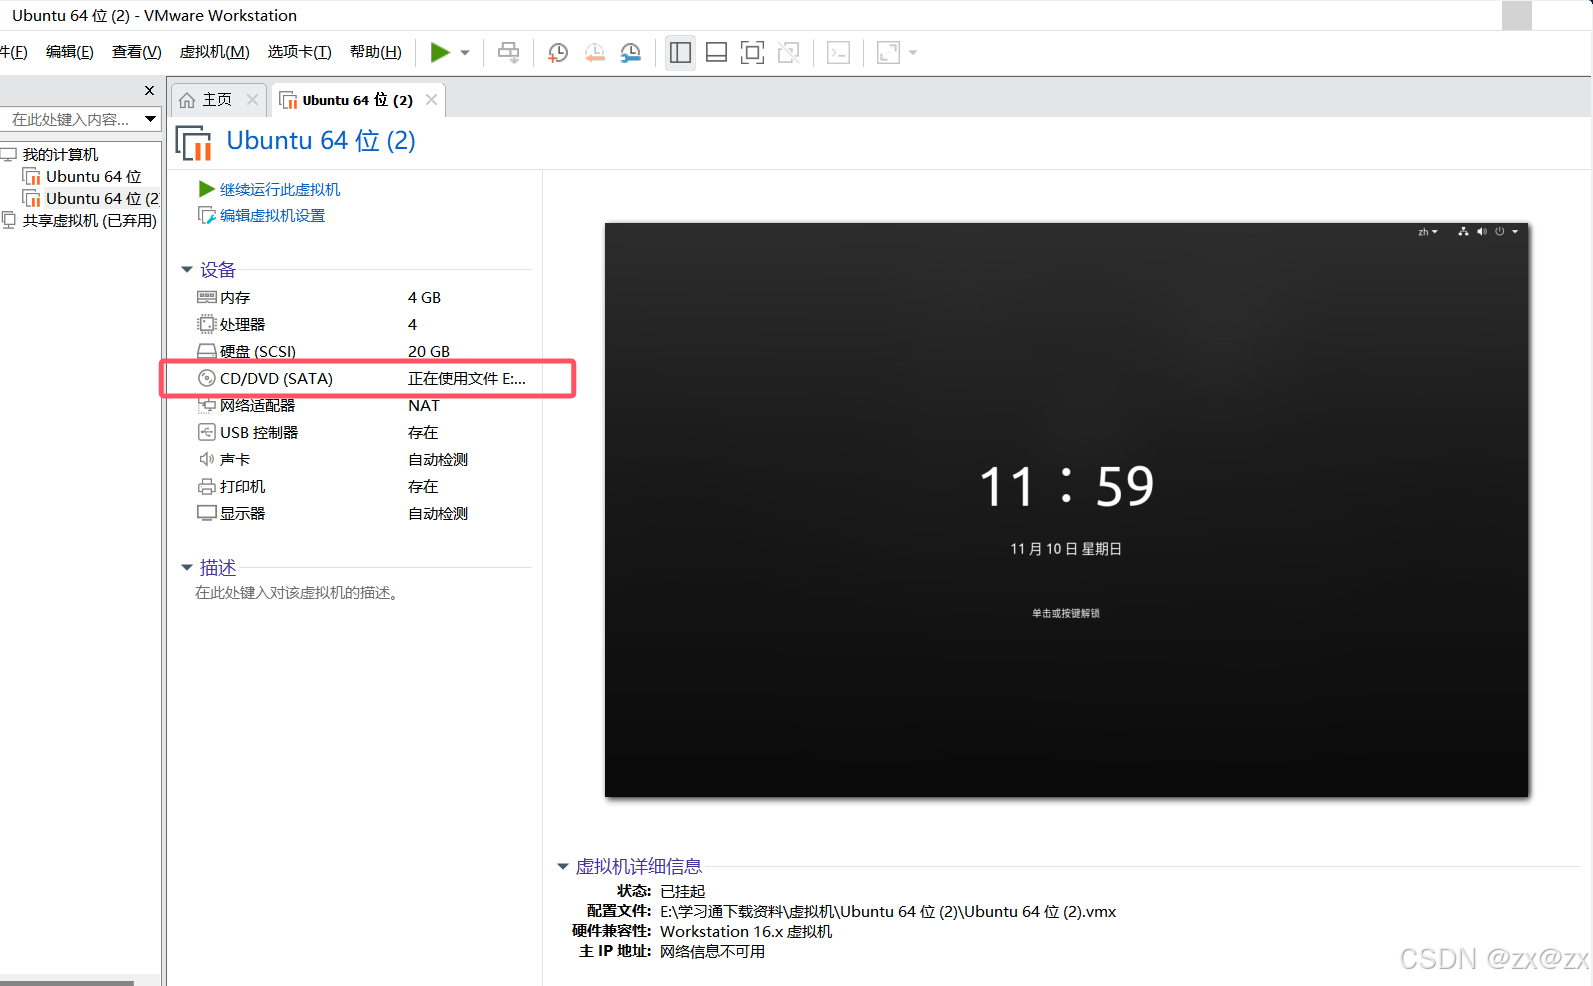Click the USB 控制器 device icon
The width and height of the screenshot is (1593, 986).
[x=207, y=432]
